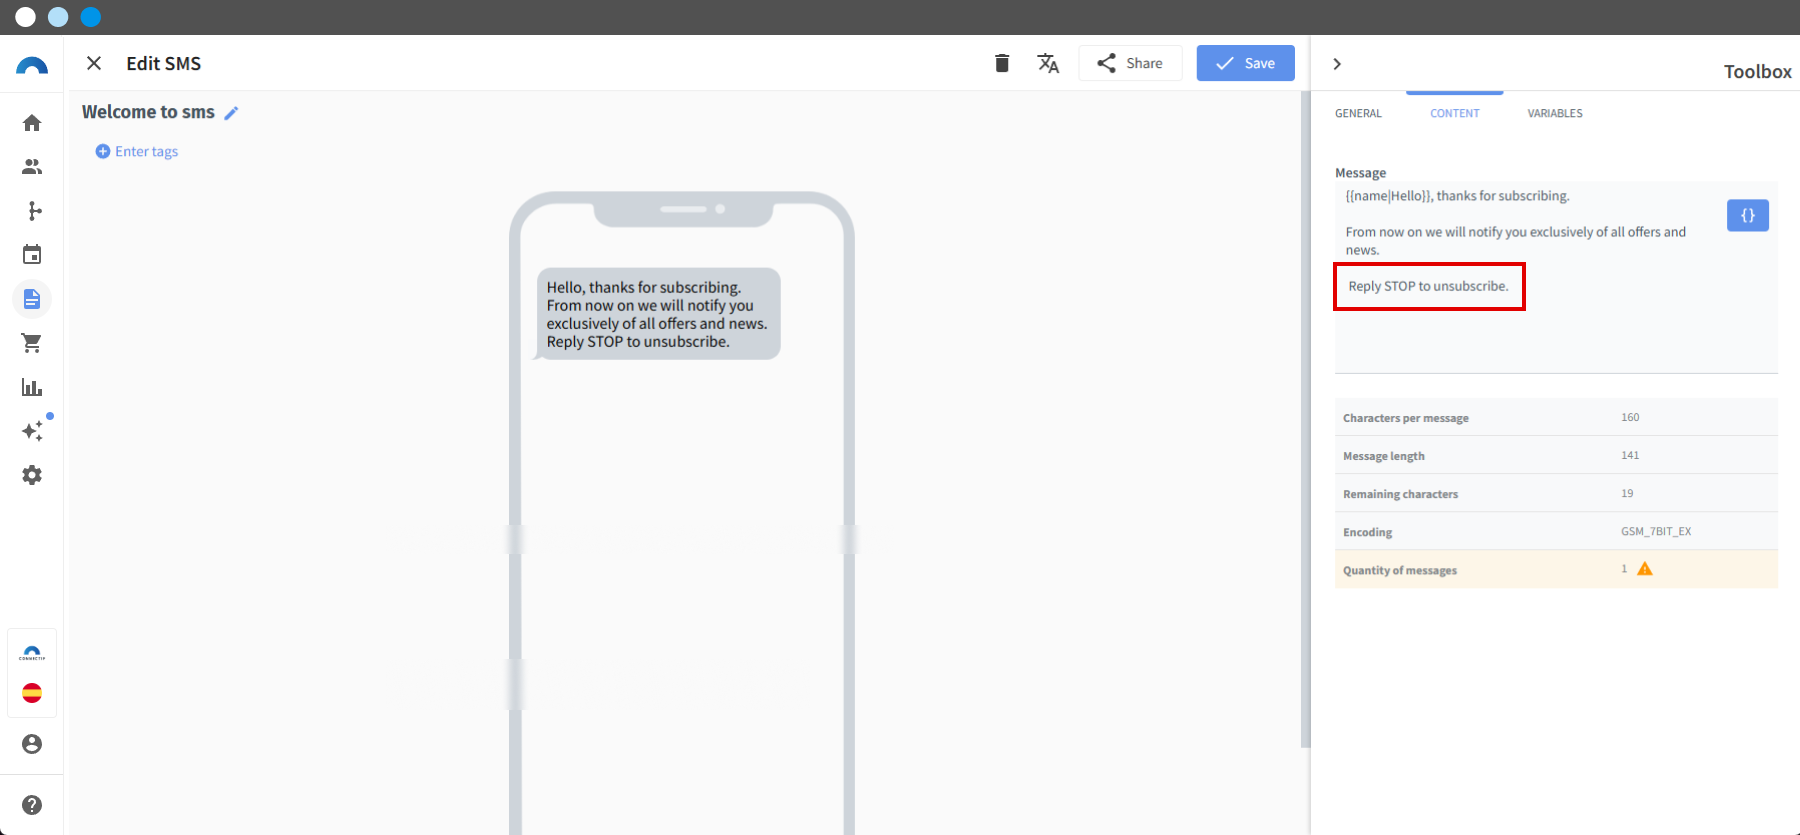Open the user profile icon
This screenshot has height=835, width=1800.
click(32, 744)
